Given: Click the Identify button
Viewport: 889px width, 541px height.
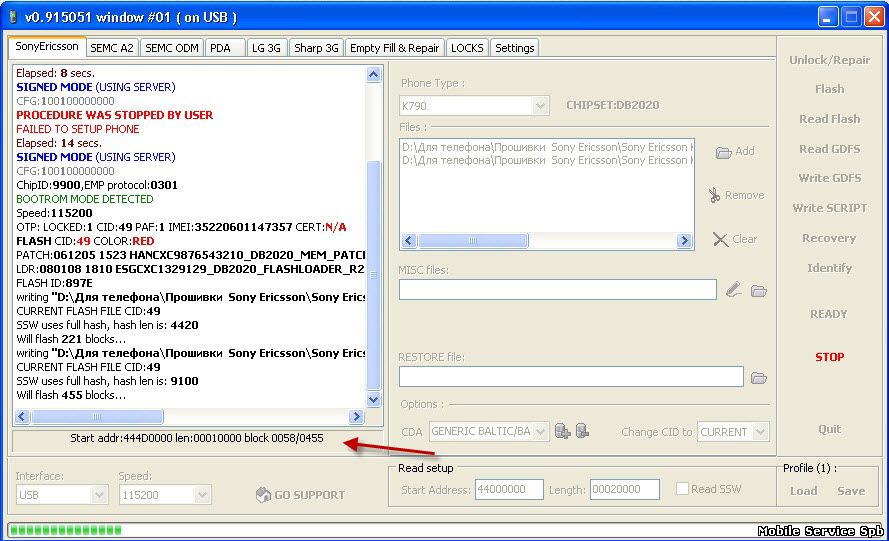Looking at the screenshot, I should [829, 268].
